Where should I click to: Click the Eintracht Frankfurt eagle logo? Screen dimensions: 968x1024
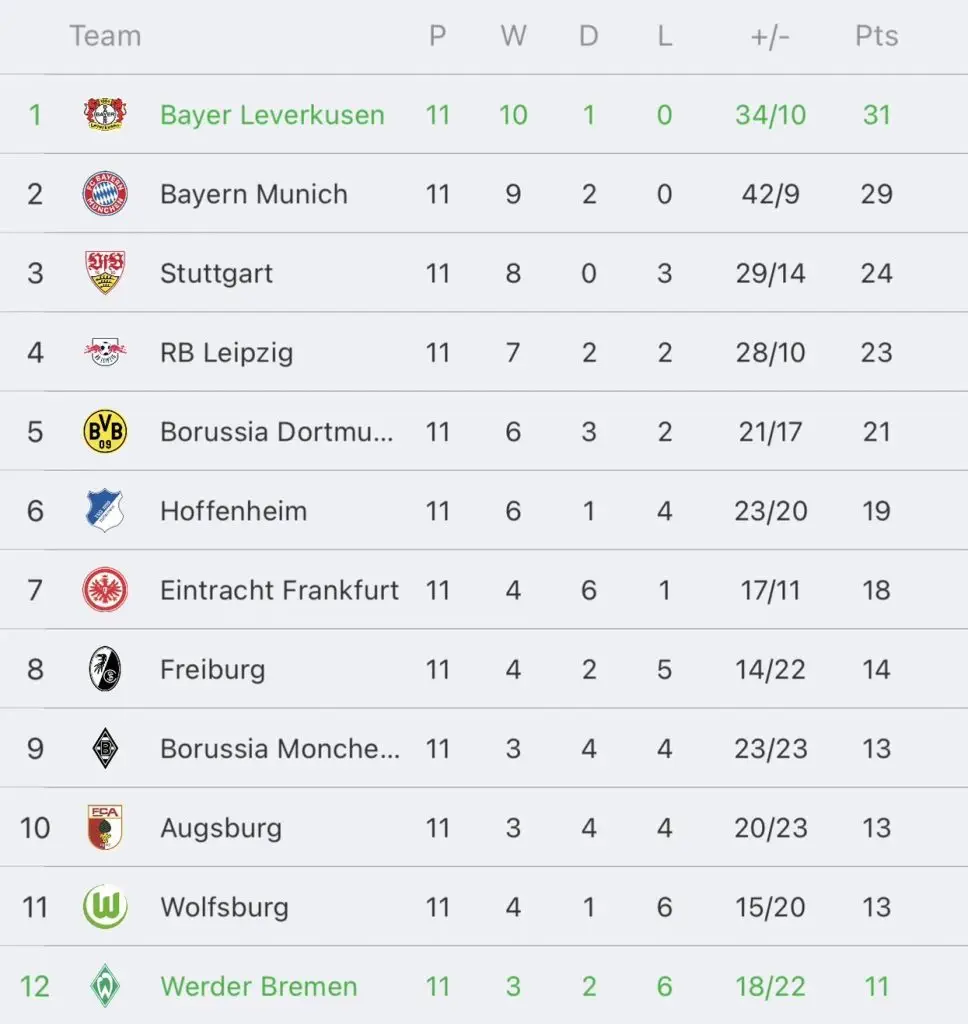[x=105, y=590]
